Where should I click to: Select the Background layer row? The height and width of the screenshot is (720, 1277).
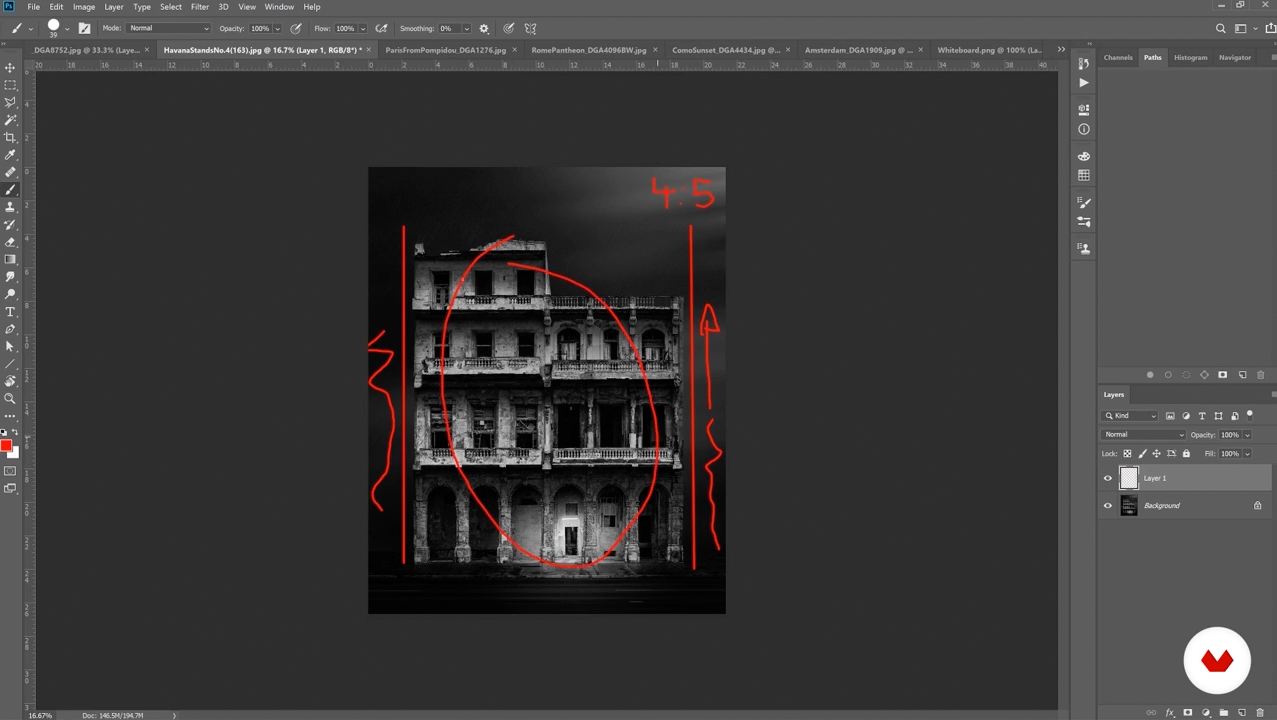coord(1187,506)
